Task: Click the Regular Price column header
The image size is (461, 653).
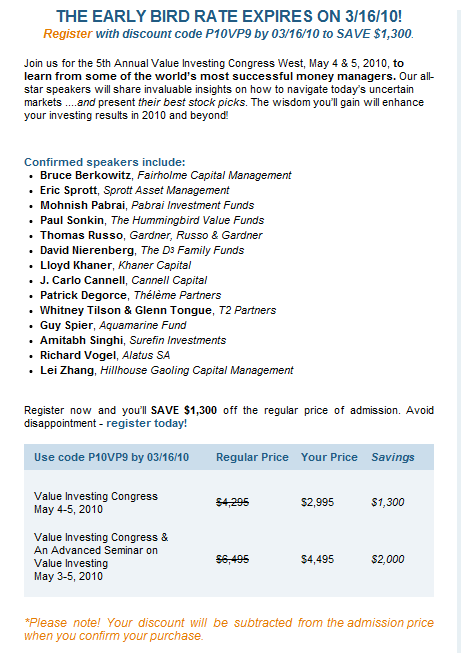Action: 252,457
